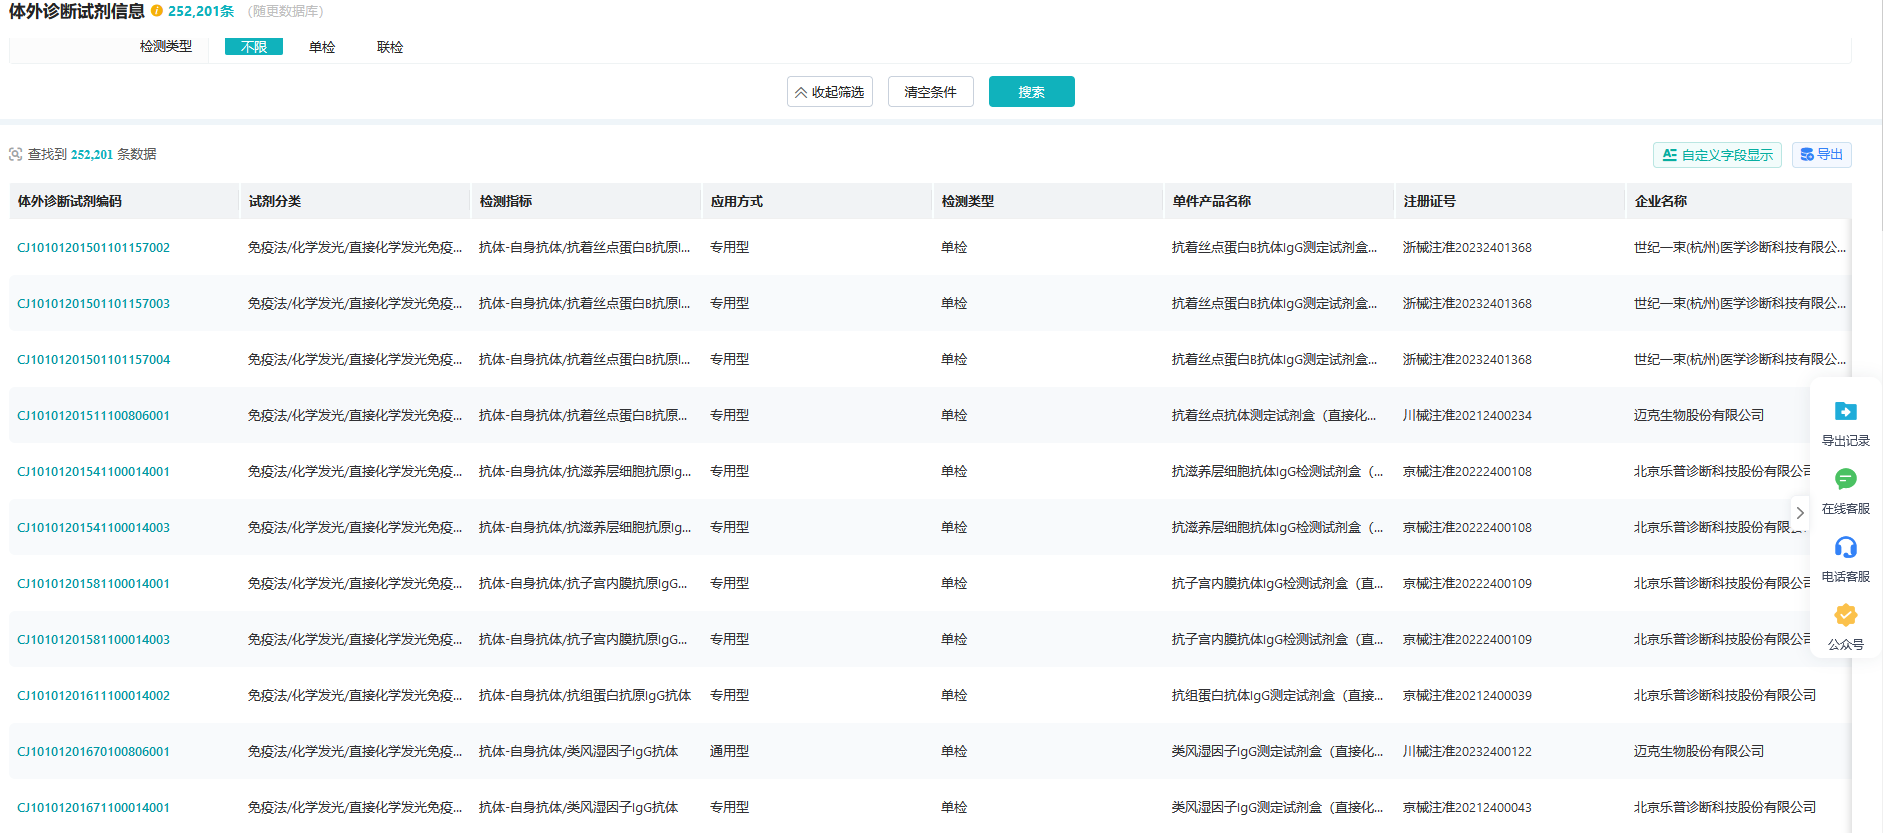Image resolution: width=1883 pixels, height=833 pixels.
Task: Click registration number 川械注准20232400122
Action: click(1467, 751)
